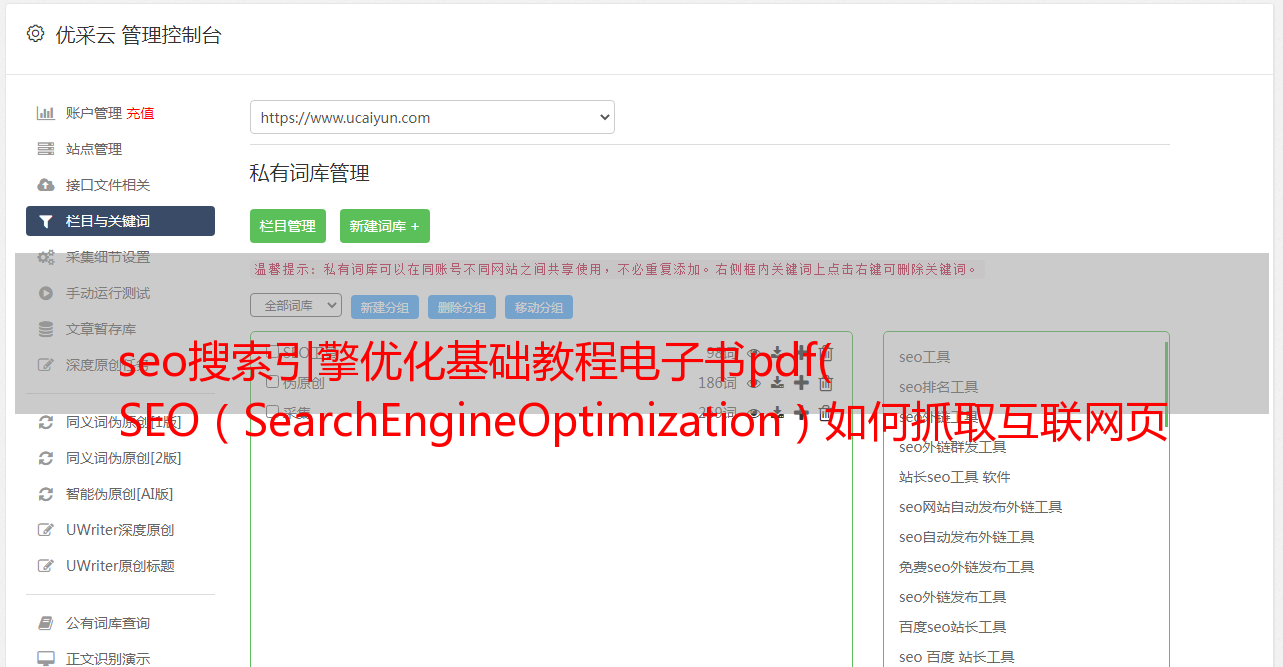Select keyword '免费seo外链发布工具'
The width and height of the screenshot is (1283, 667).
(x=967, y=567)
